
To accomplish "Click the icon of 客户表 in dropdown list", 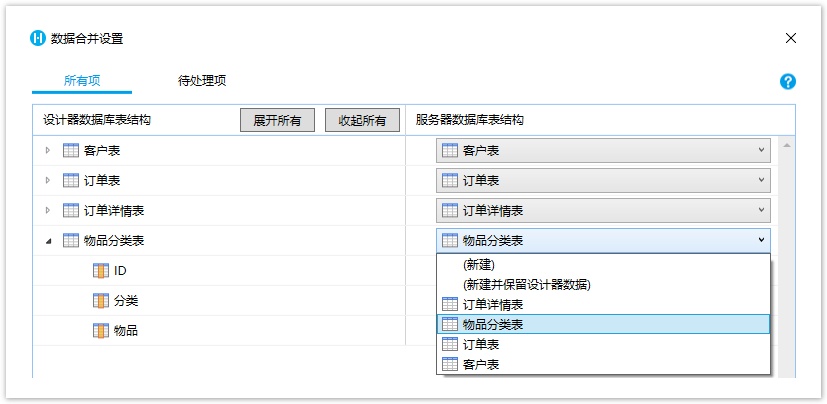I will click(x=450, y=364).
